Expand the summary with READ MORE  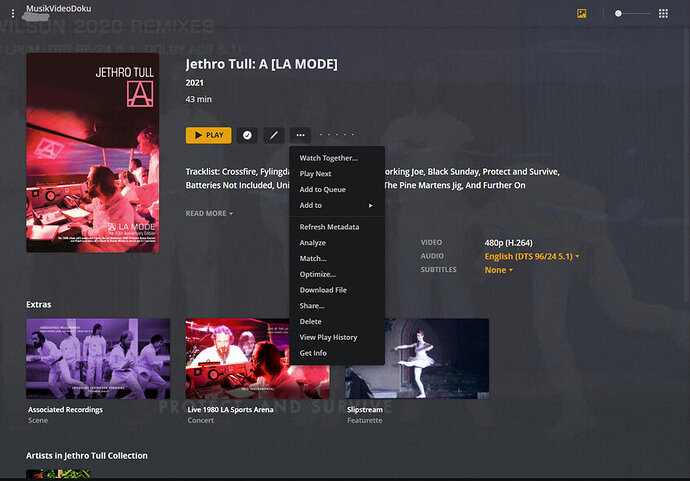coord(209,213)
